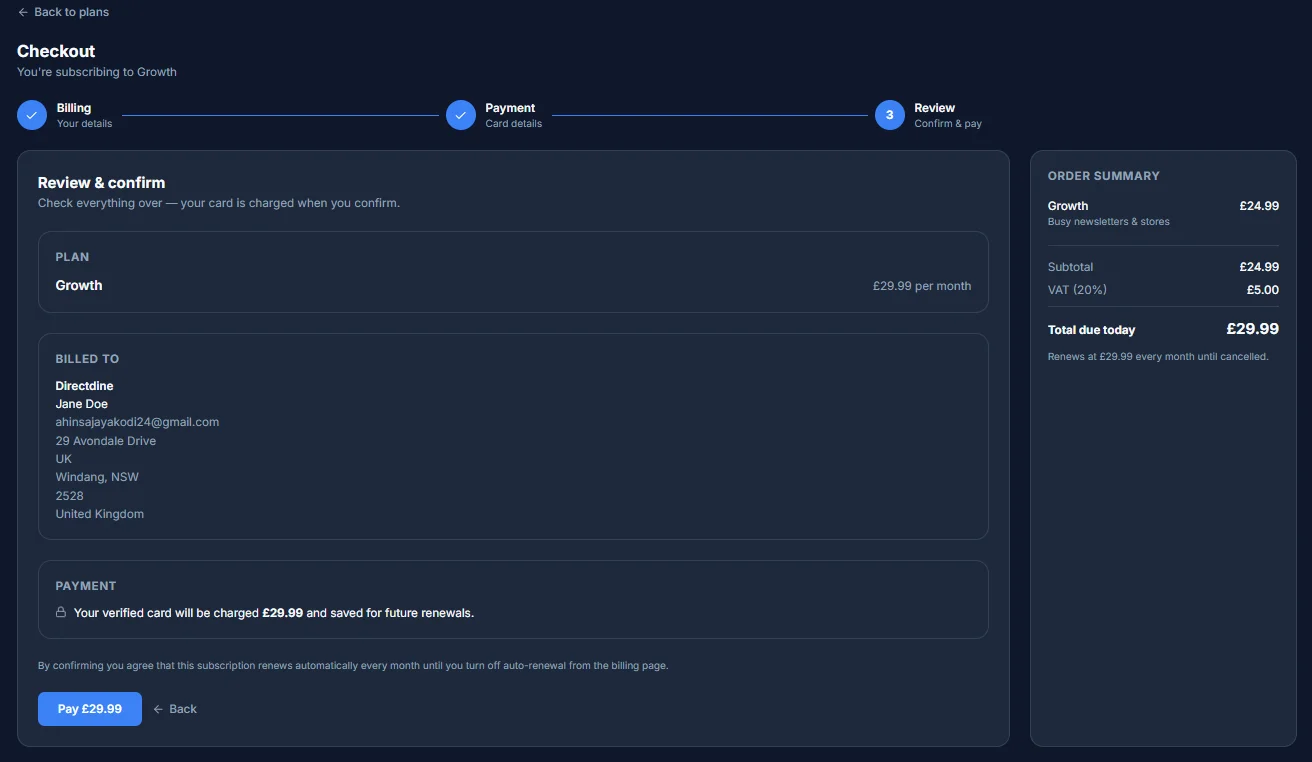
Task: Click the Subtotal £24.99 amount
Action: click(x=1259, y=267)
